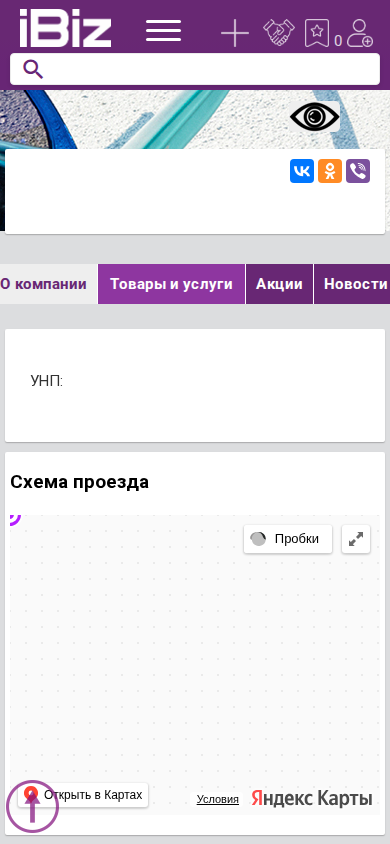Switch to the Товары и услуги tab
390x844 pixels.
172,284
